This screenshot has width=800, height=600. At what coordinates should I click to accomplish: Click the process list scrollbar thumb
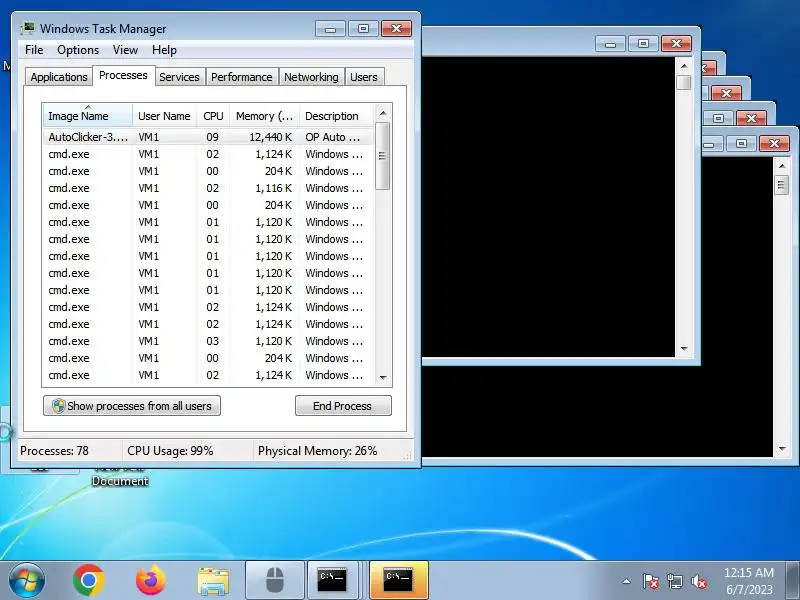tap(383, 156)
